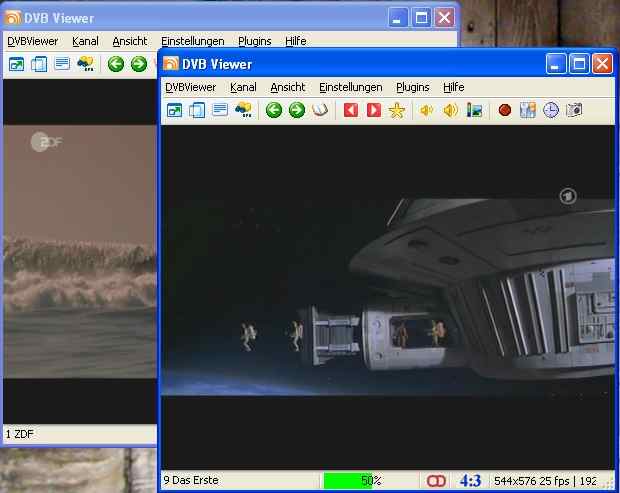Close the back DVB Viewer window

(x=444, y=18)
